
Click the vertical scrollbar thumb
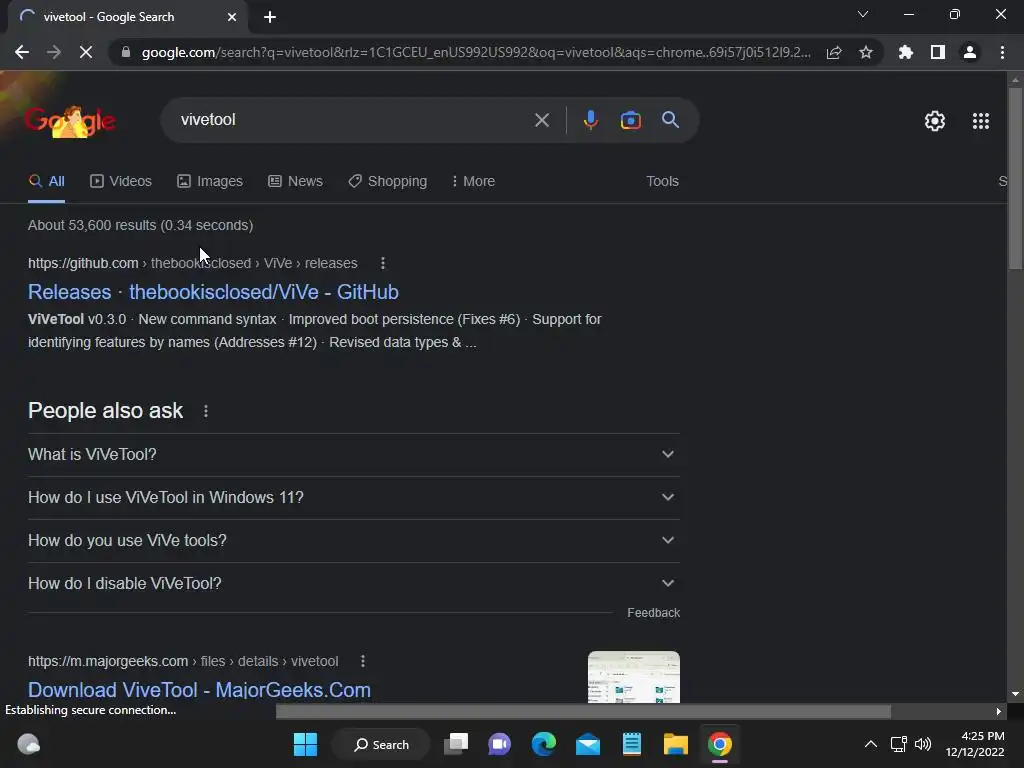[x=1015, y=178]
